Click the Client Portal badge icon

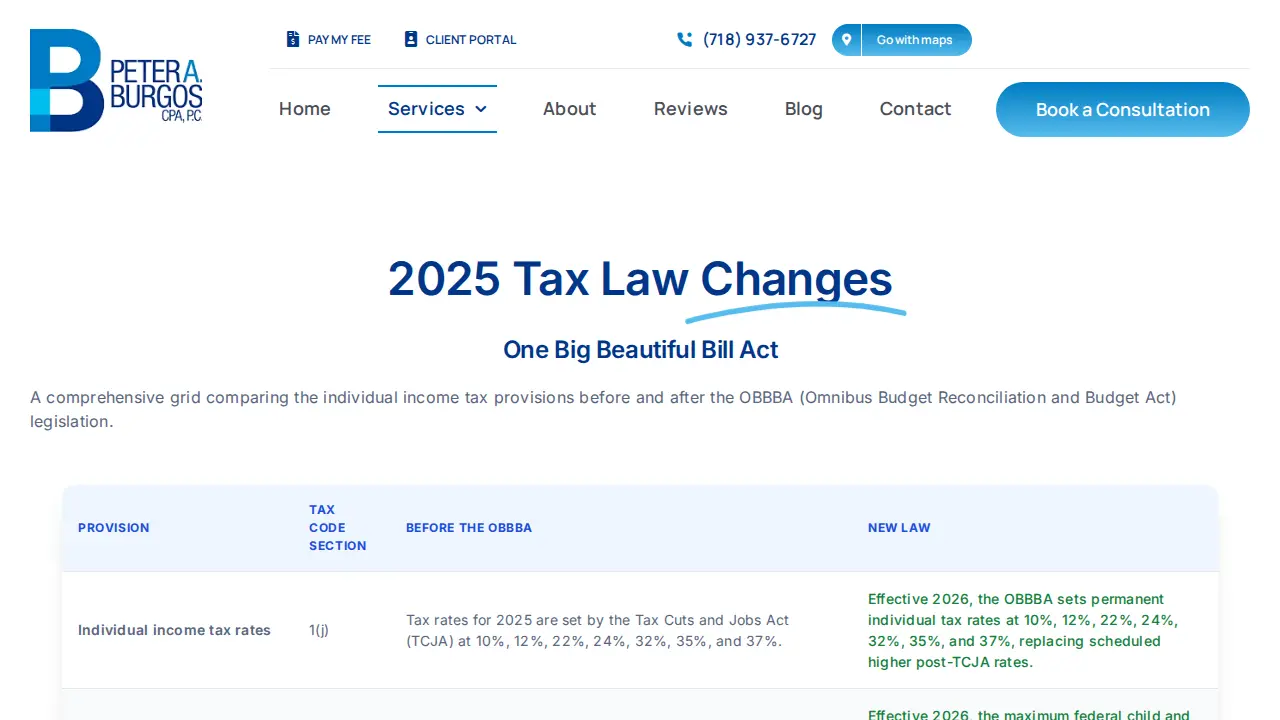click(411, 40)
